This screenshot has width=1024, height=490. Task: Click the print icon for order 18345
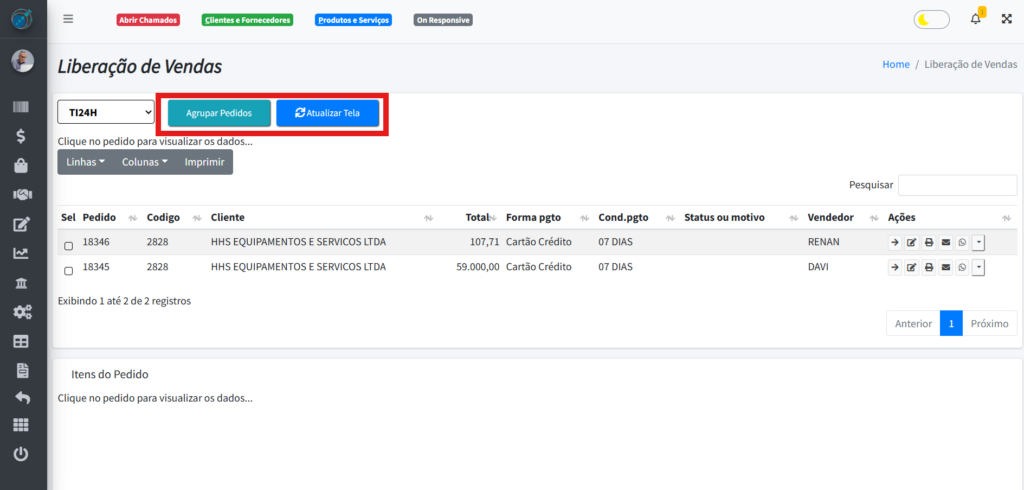click(928, 267)
